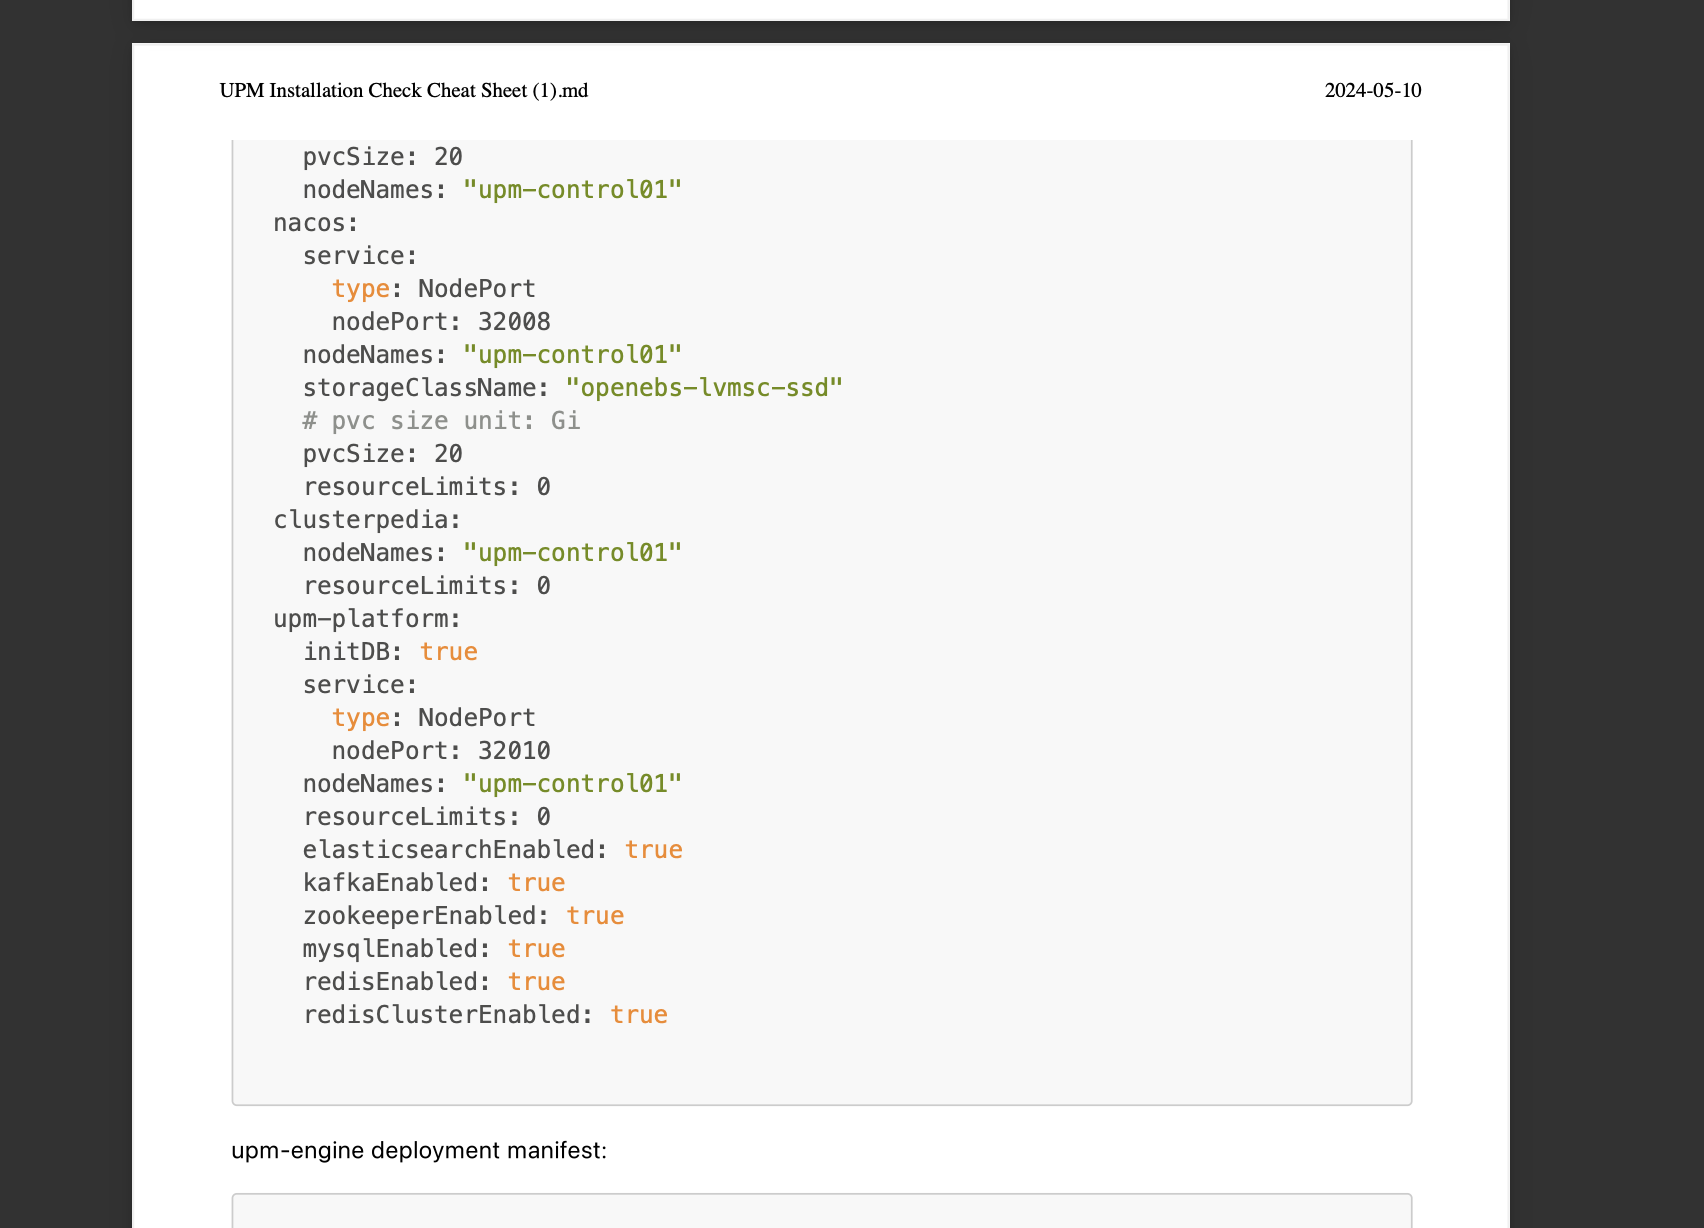Image resolution: width=1704 pixels, height=1228 pixels.
Task: Click 'type: NodePort' under nacos service
Action: point(434,289)
